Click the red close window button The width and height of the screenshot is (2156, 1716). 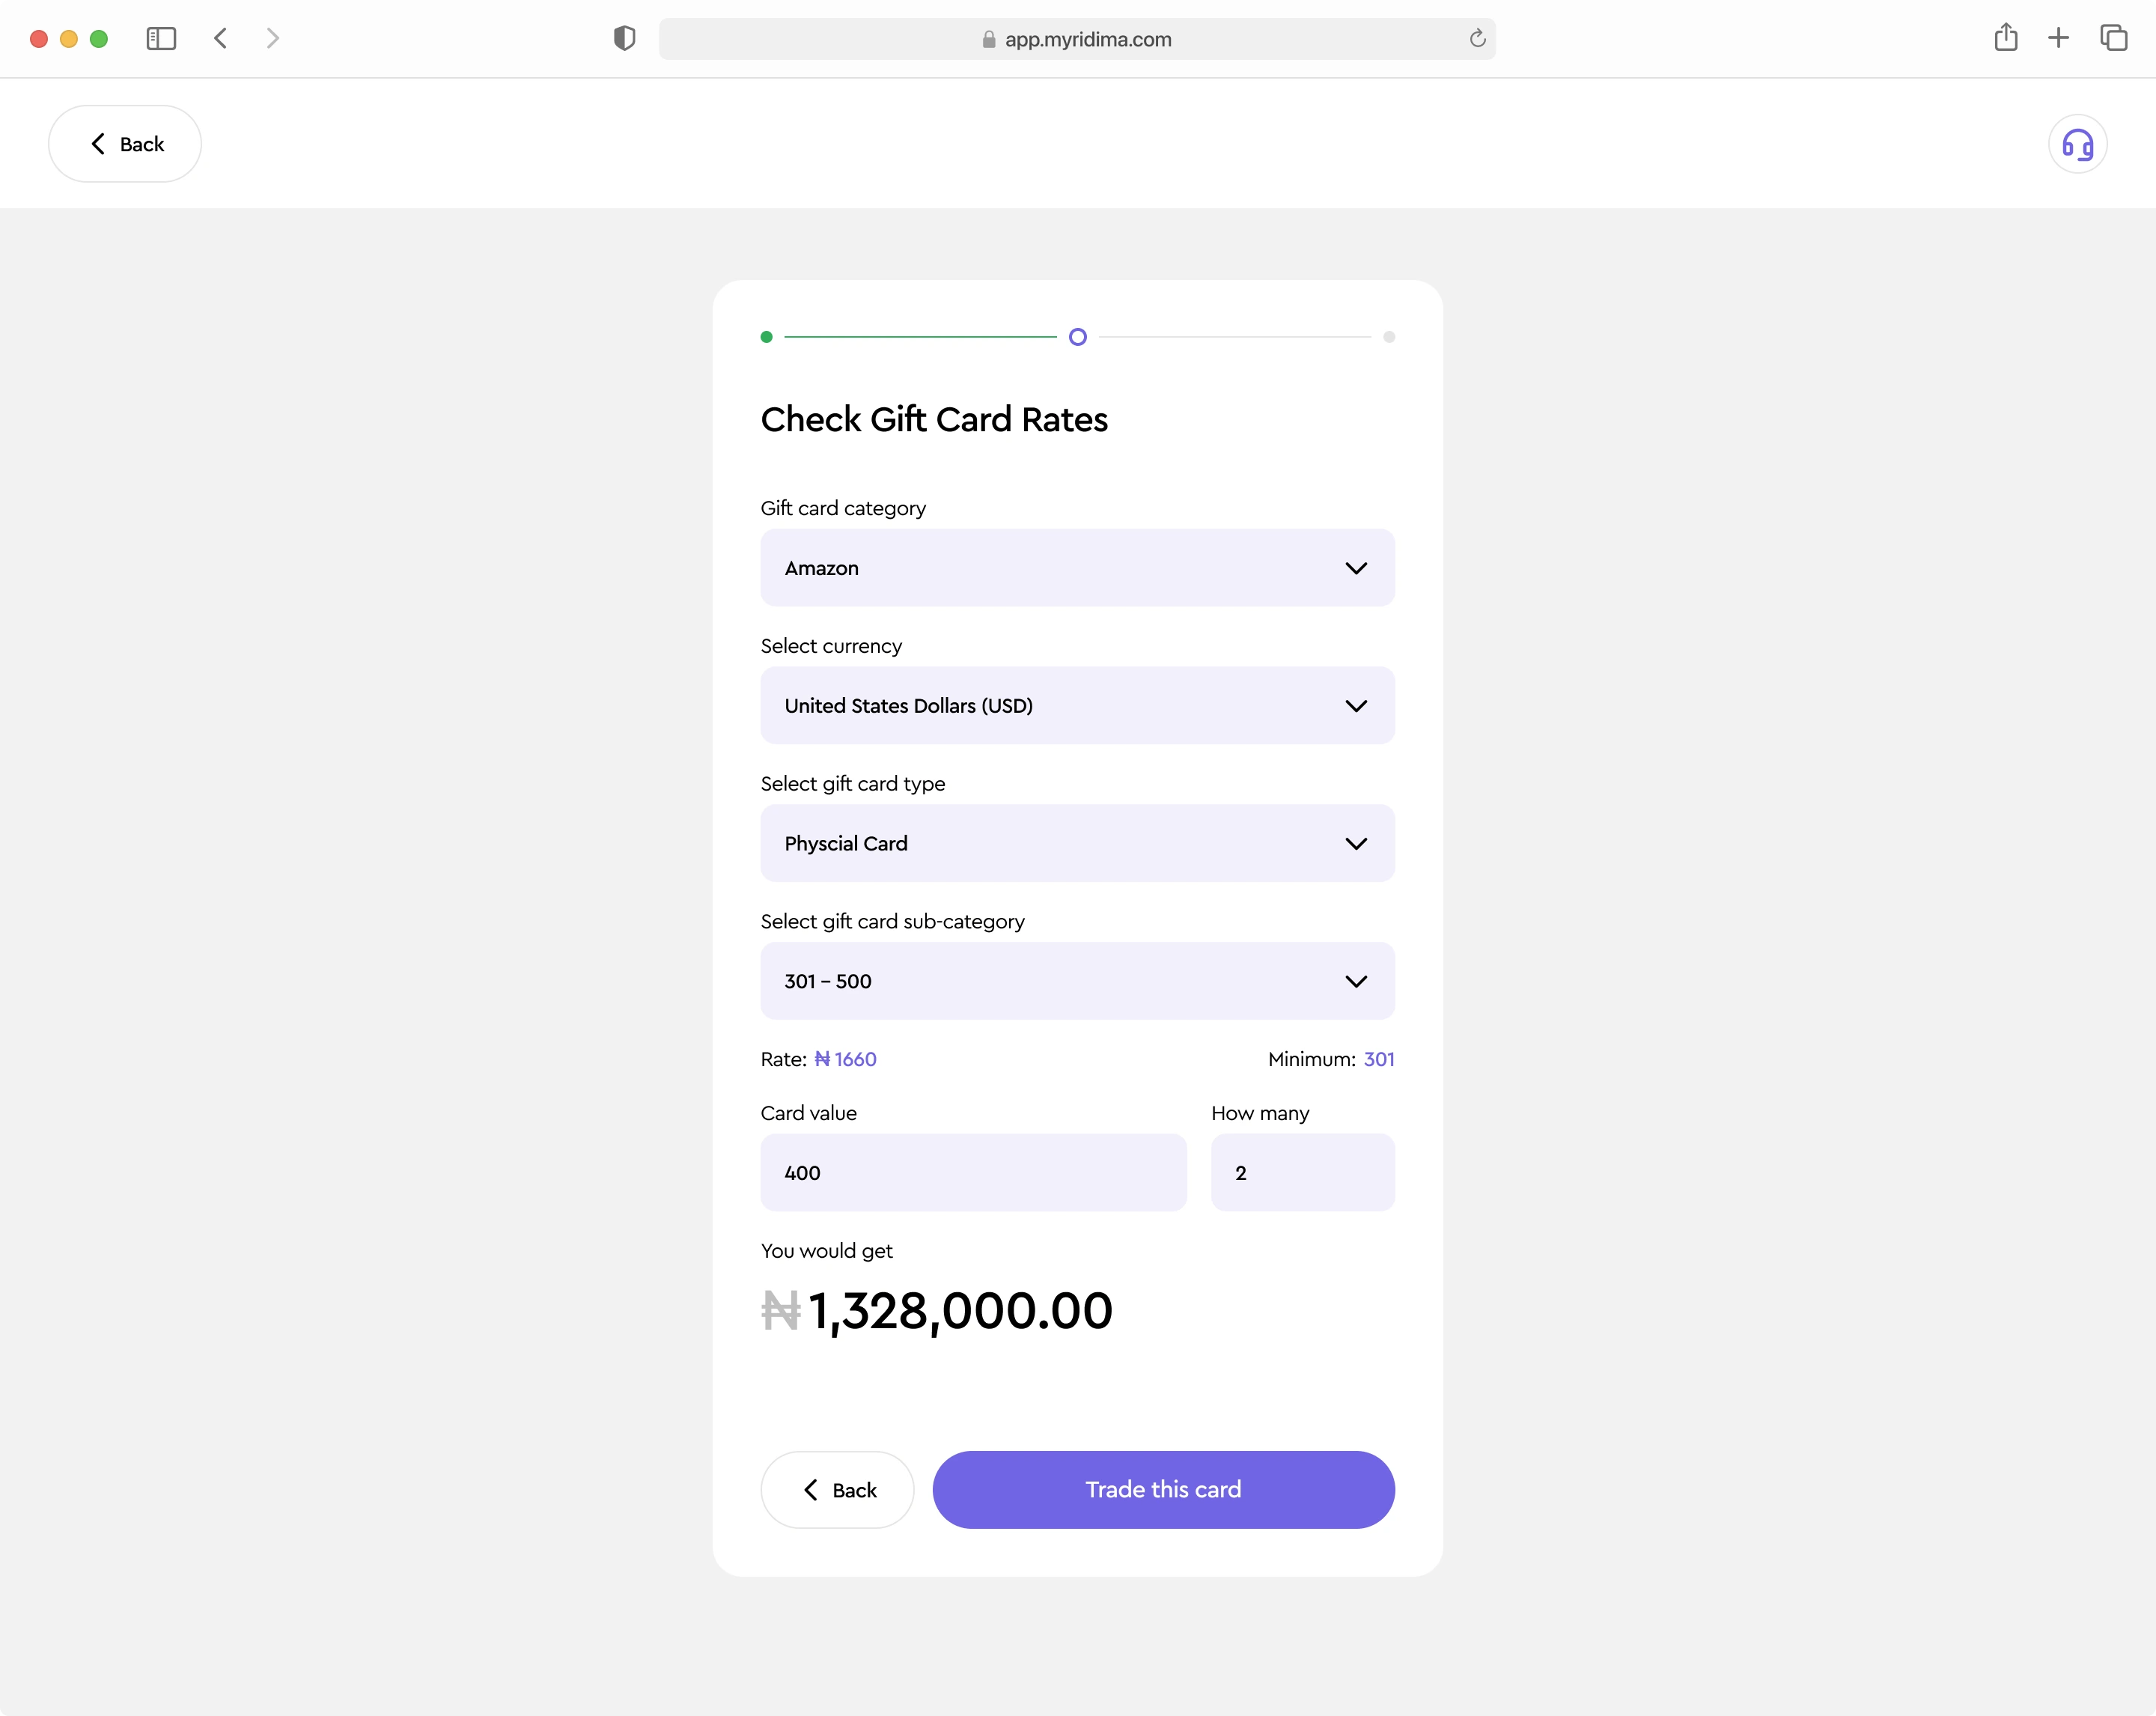(39, 39)
